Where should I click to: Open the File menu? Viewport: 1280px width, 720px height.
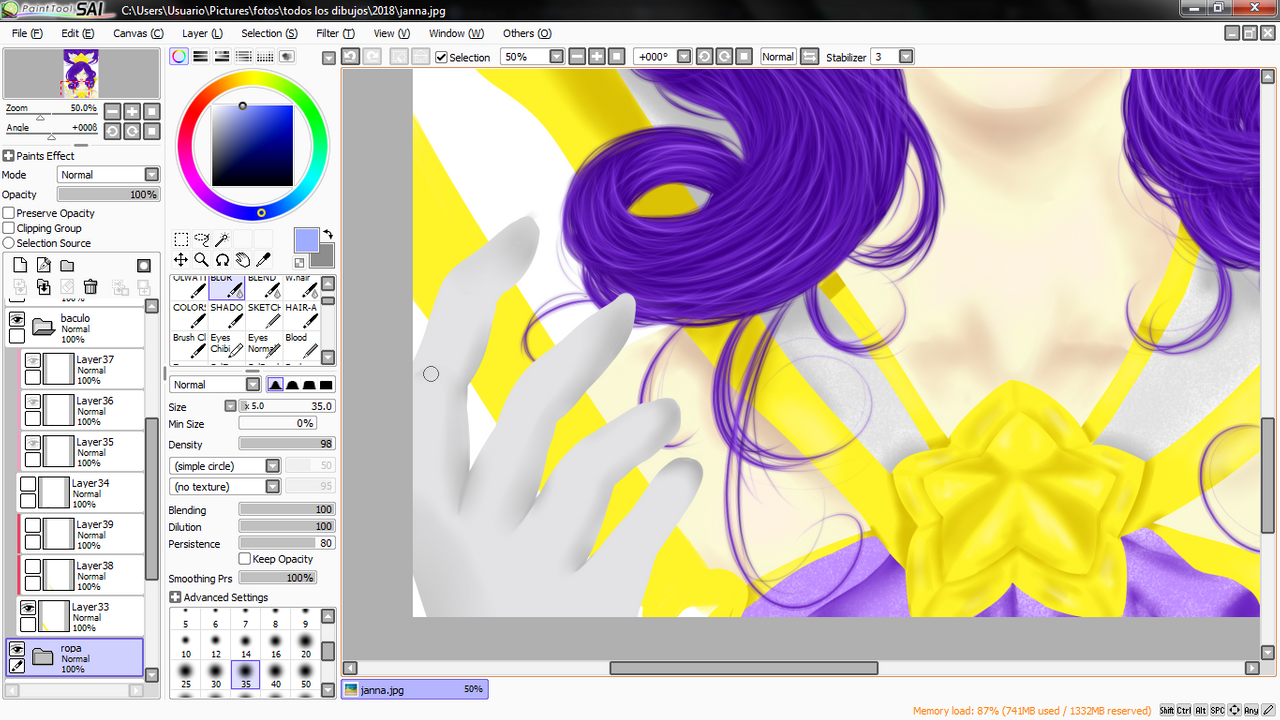pos(27,33)
